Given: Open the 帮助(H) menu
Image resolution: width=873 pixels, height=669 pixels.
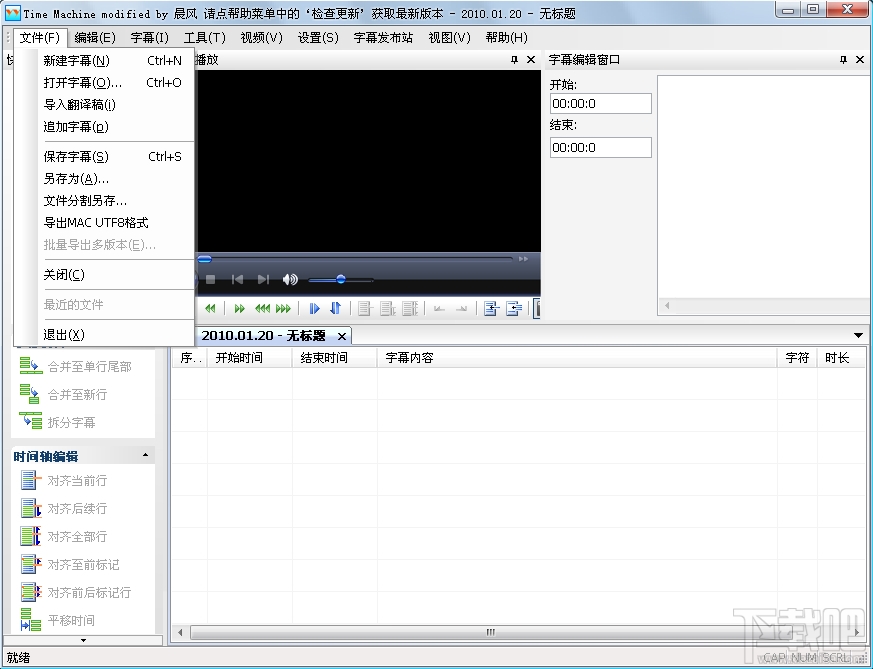Looking at the screenshot, I should pos(506,38).
